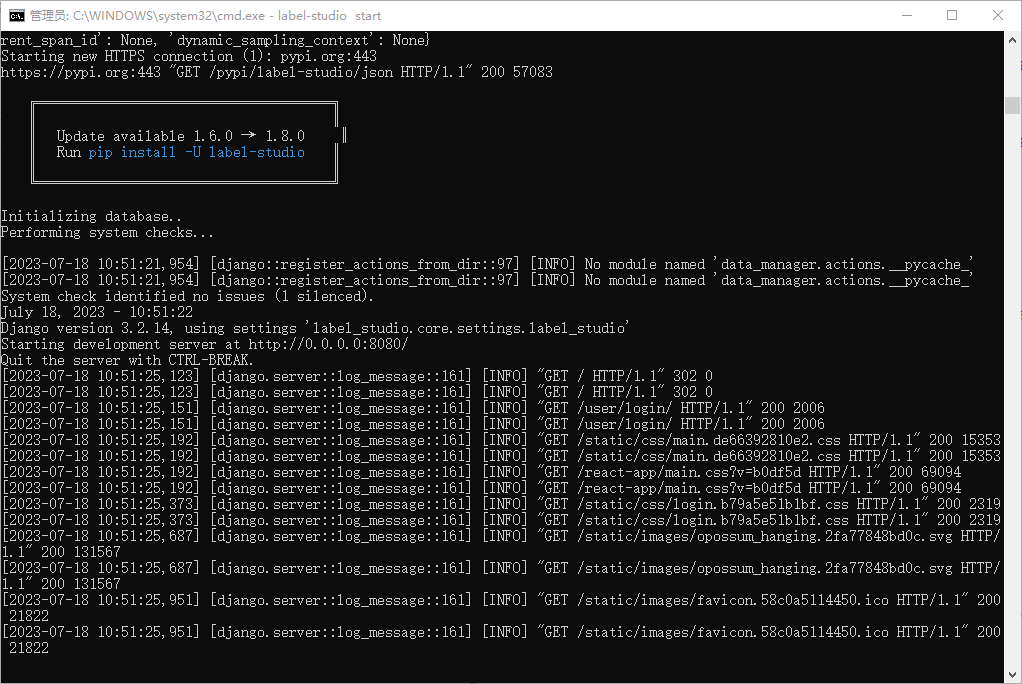Click the maximize window button

(x=952, y=15)
